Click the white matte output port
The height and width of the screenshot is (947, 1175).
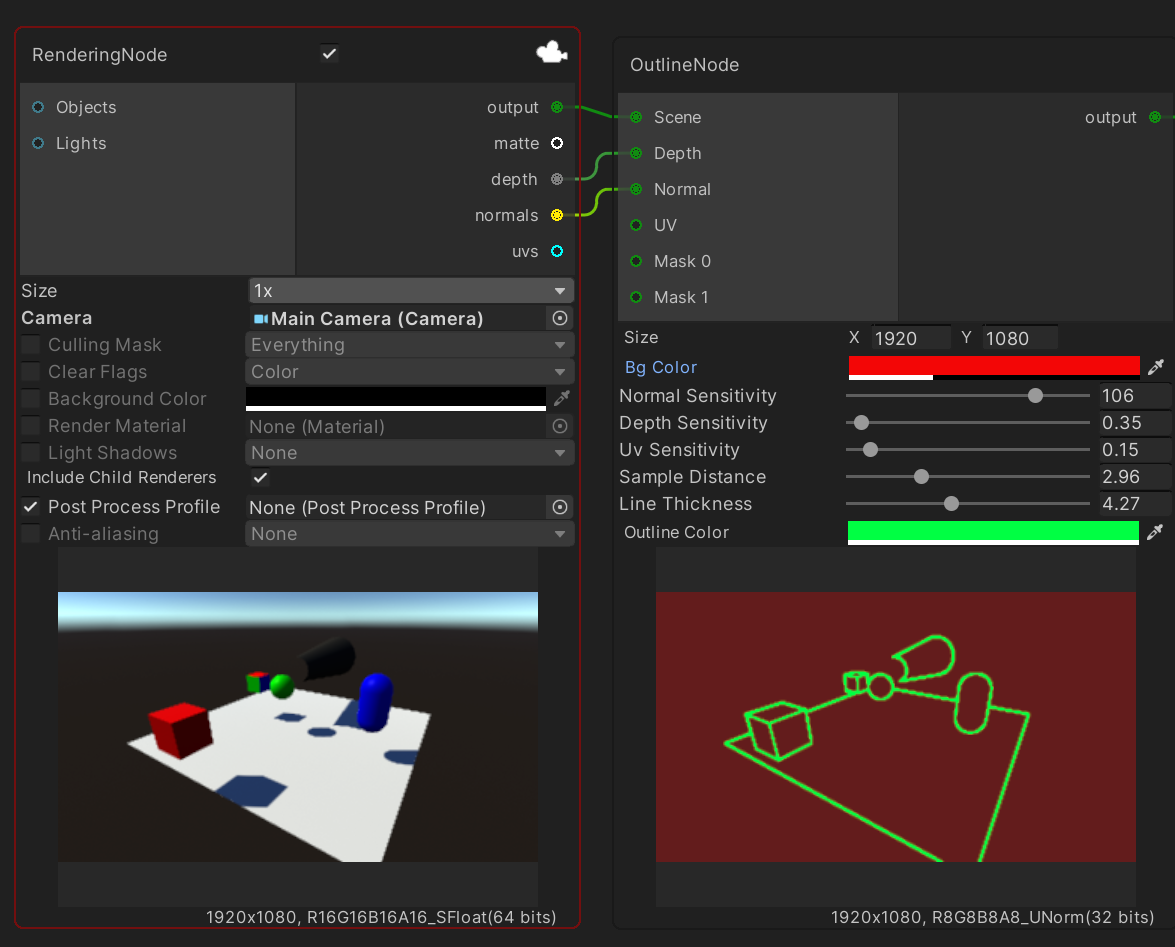click(x=557, y=143)
